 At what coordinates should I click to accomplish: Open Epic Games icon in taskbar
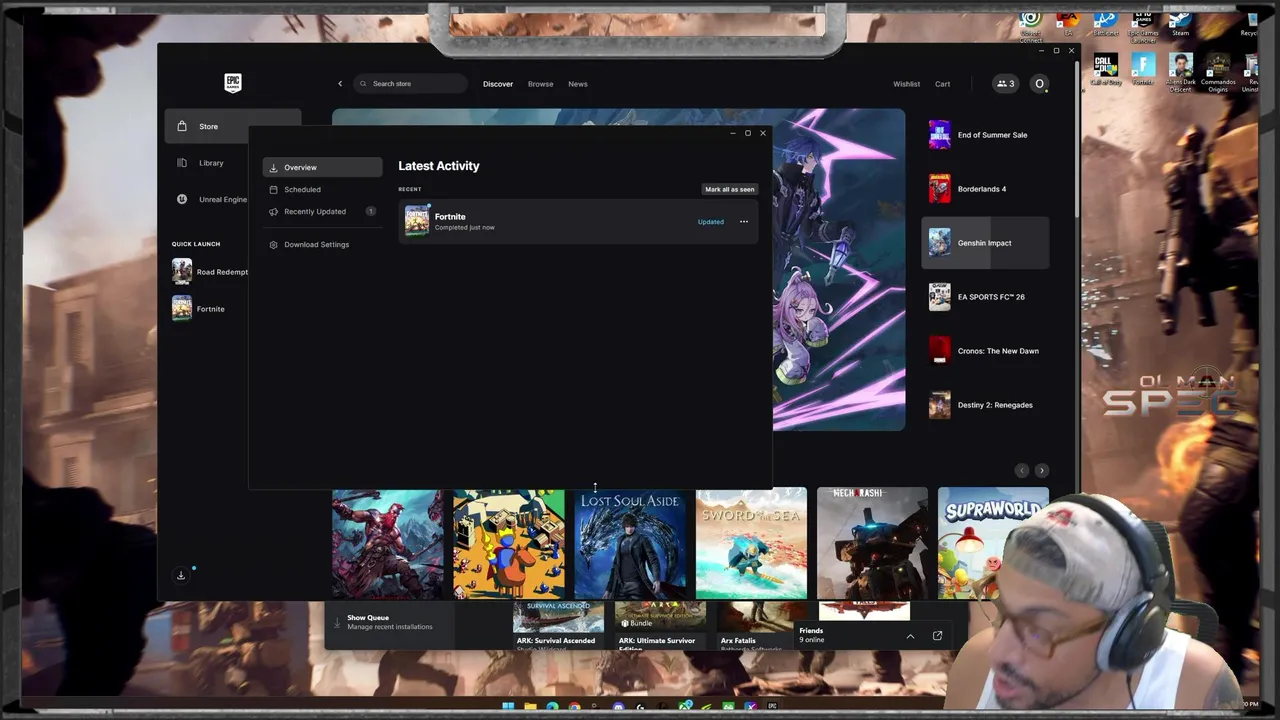coord(772,706)
